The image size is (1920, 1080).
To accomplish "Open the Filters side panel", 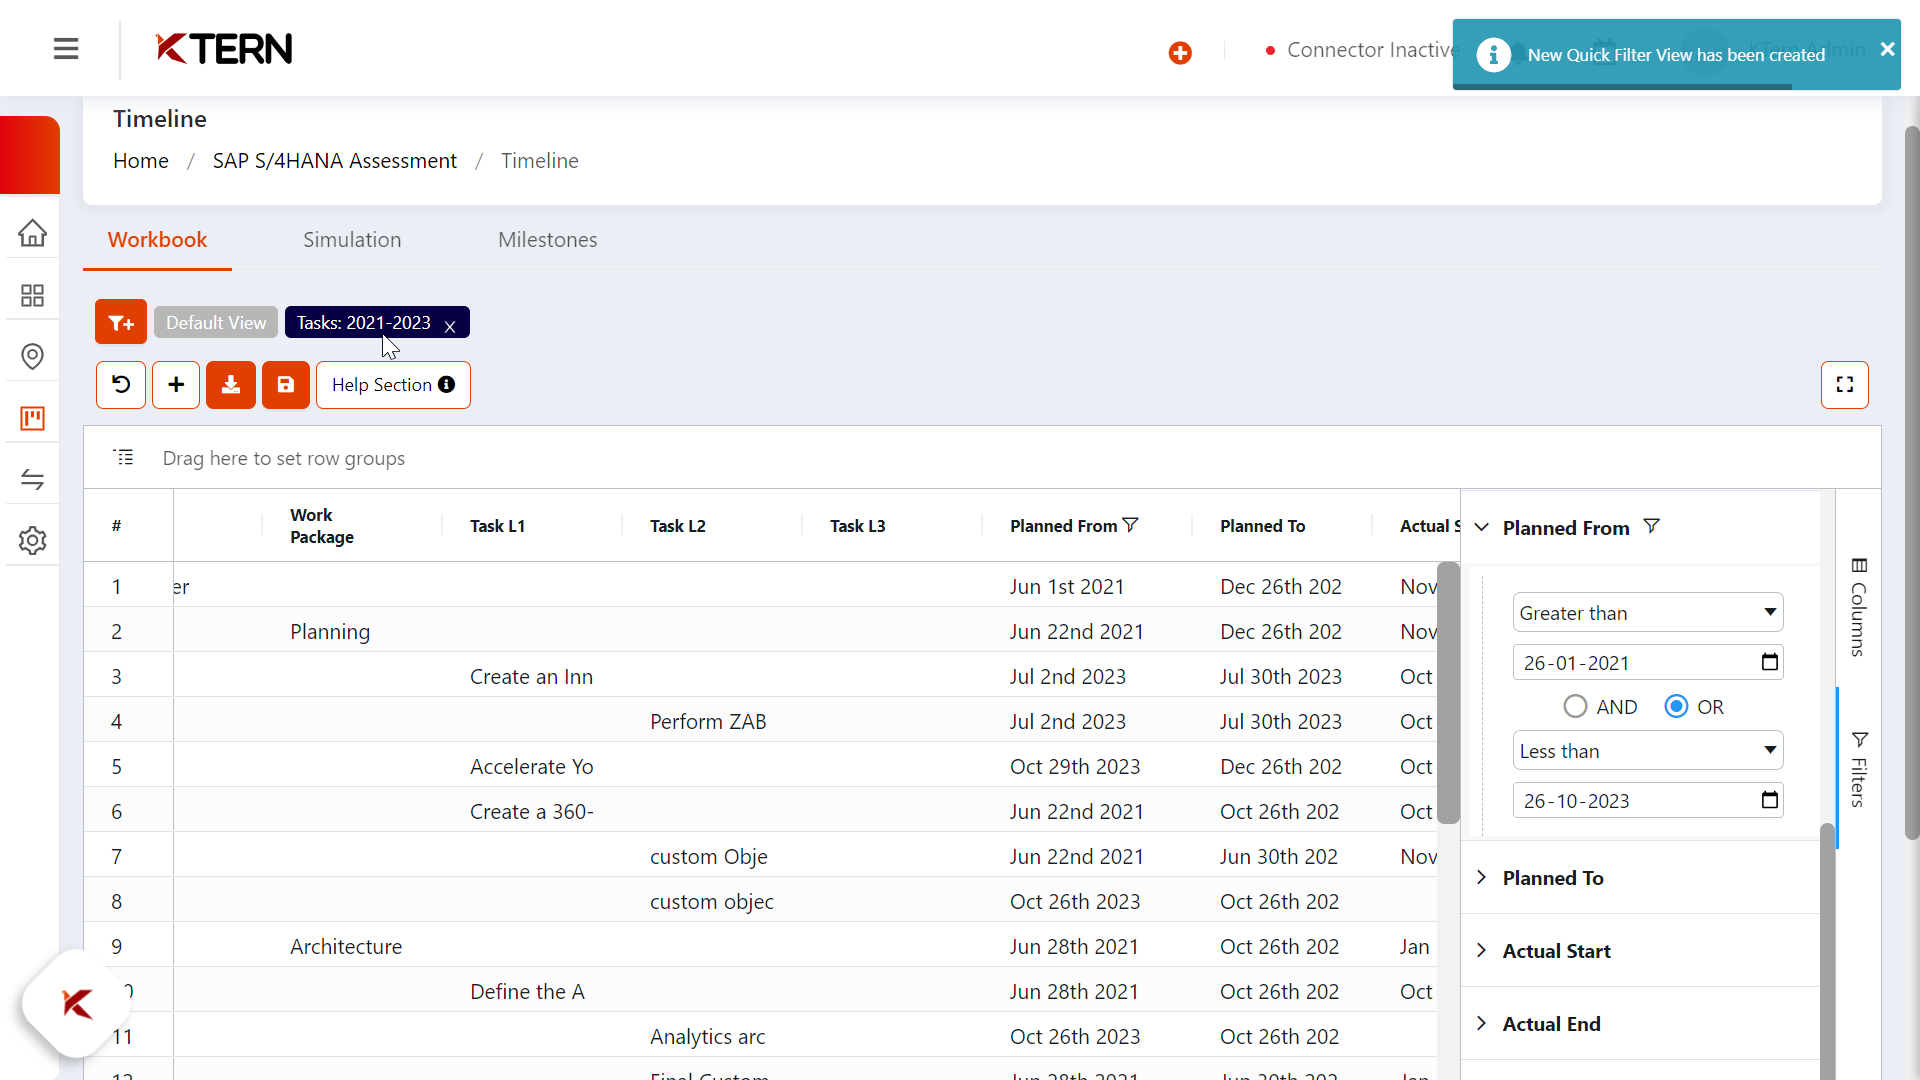I will [1859, 768].
